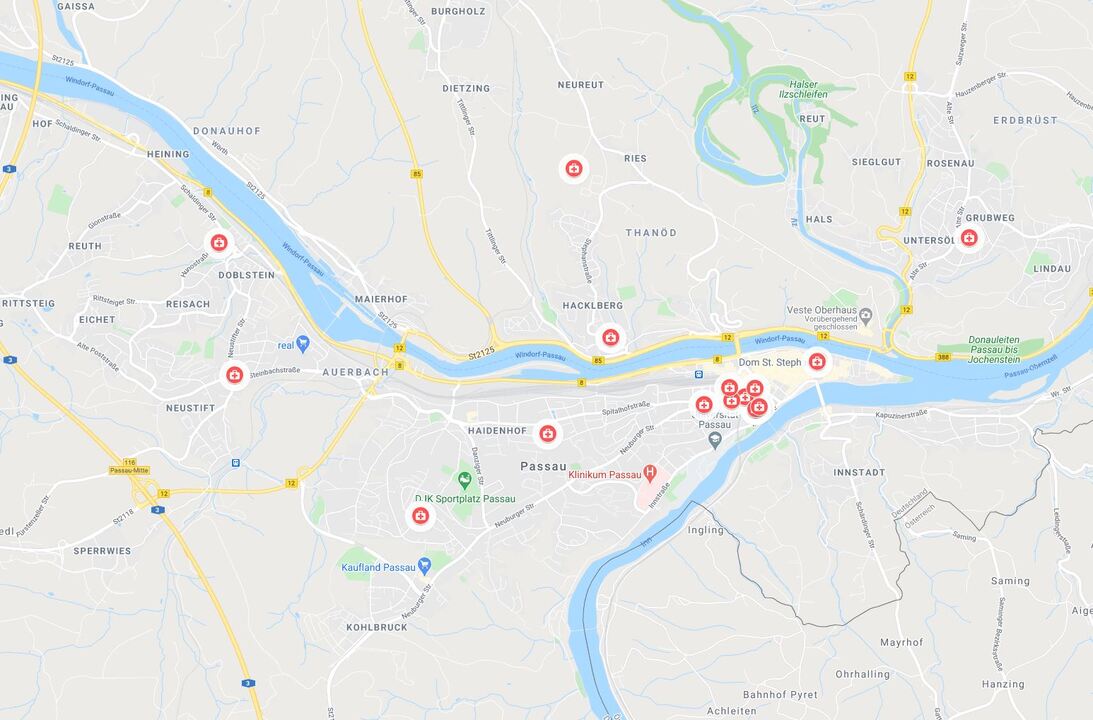1093x720 pixels.
Task: Open the Kaufland Passau shopping cart pin
Action: click(424, 565)
